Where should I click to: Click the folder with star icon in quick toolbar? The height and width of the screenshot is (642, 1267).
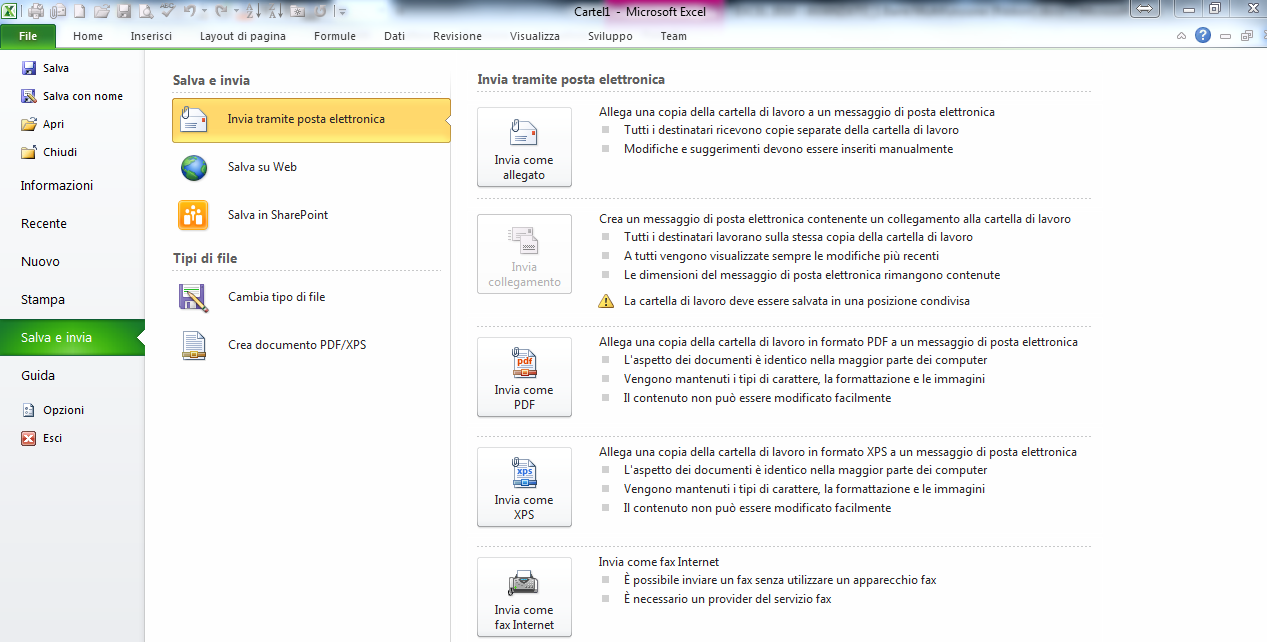click(x=298, y=11)
